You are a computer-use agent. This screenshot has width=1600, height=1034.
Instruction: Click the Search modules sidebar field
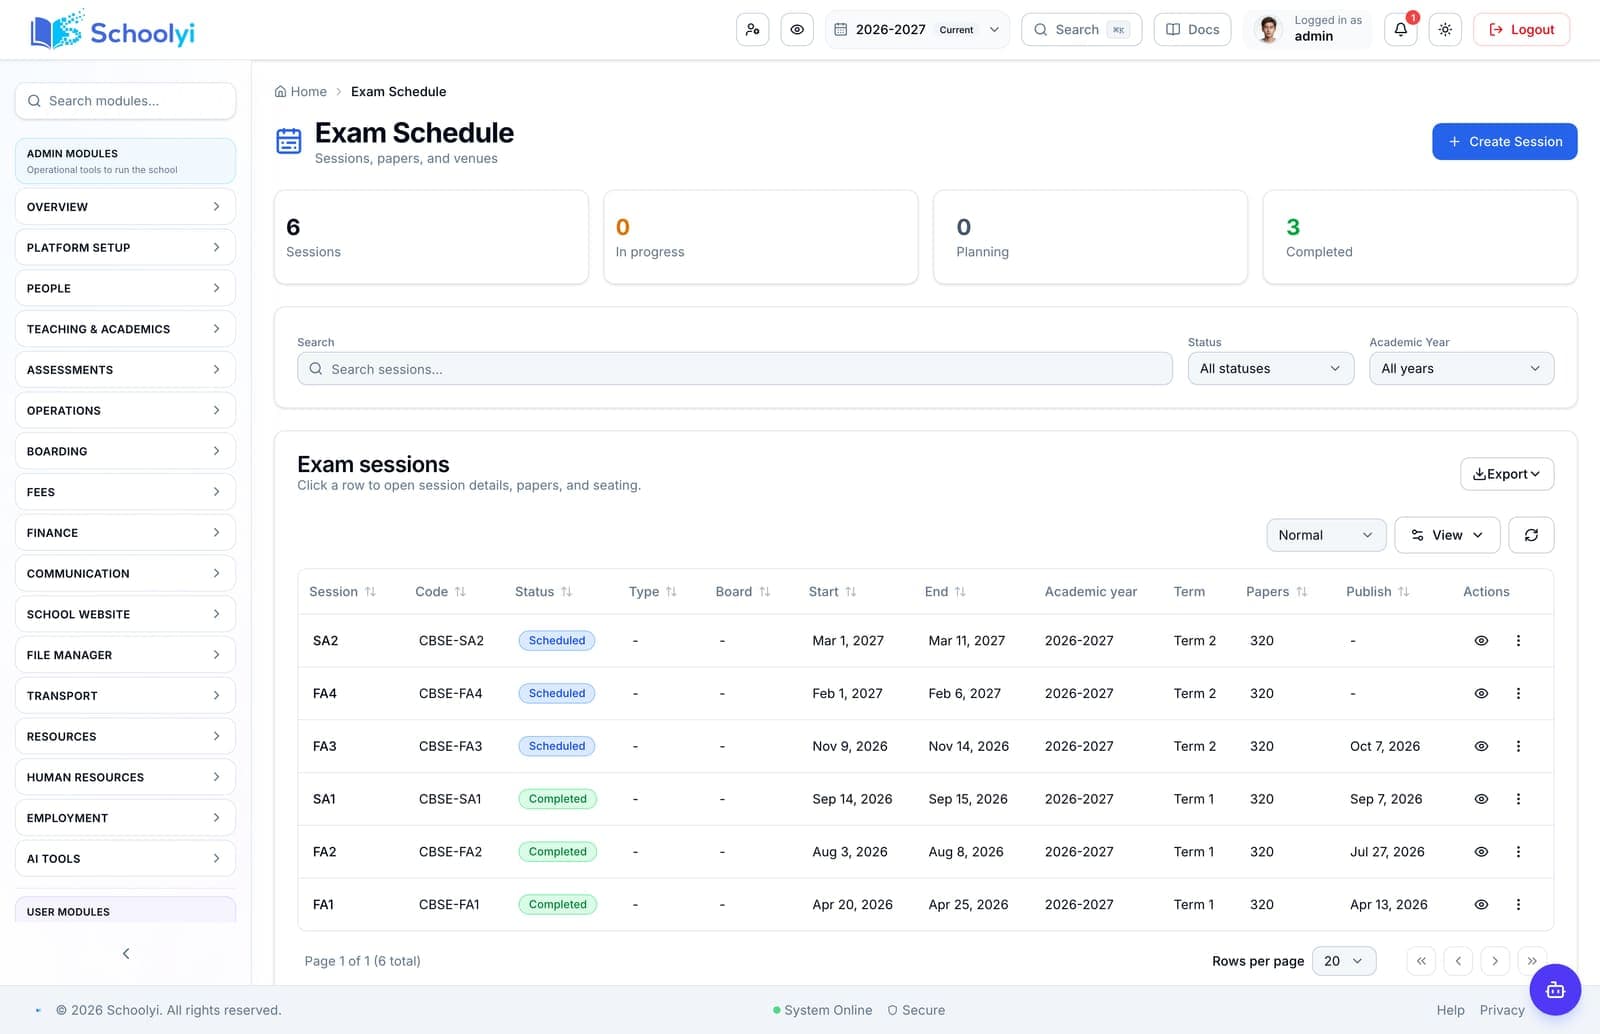125,101
